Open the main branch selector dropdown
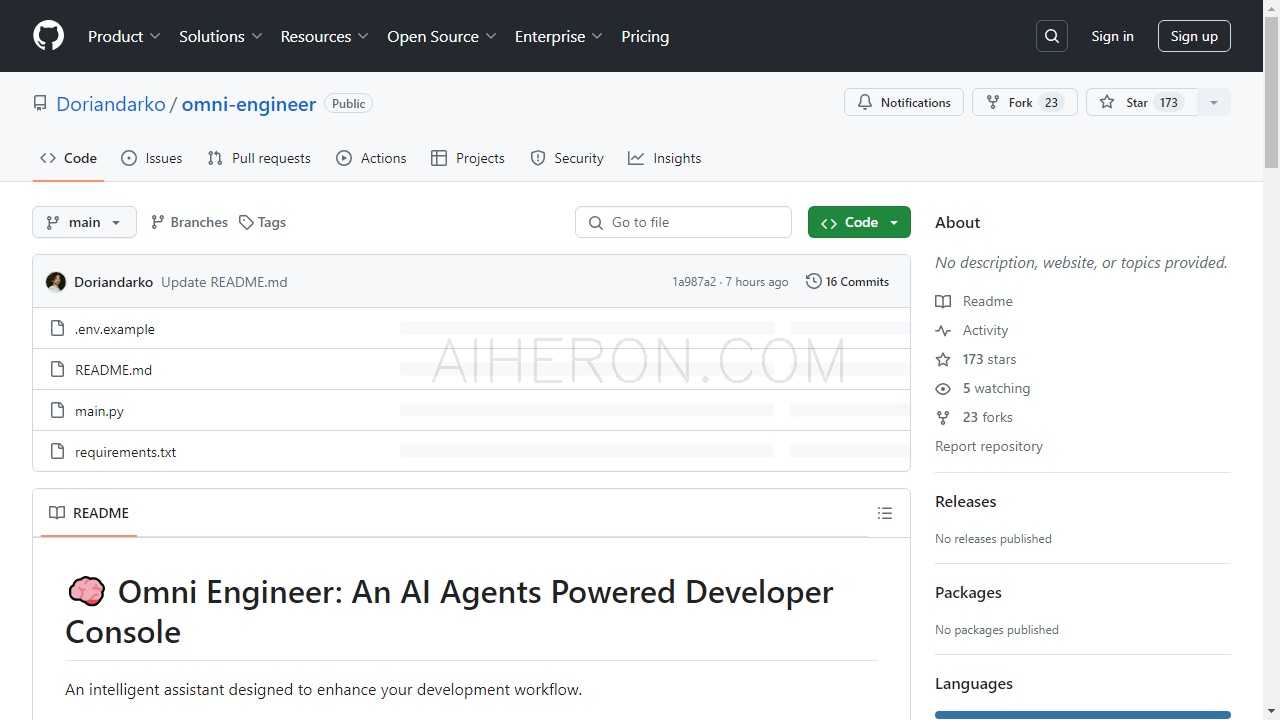 click(x=84, y=222)
